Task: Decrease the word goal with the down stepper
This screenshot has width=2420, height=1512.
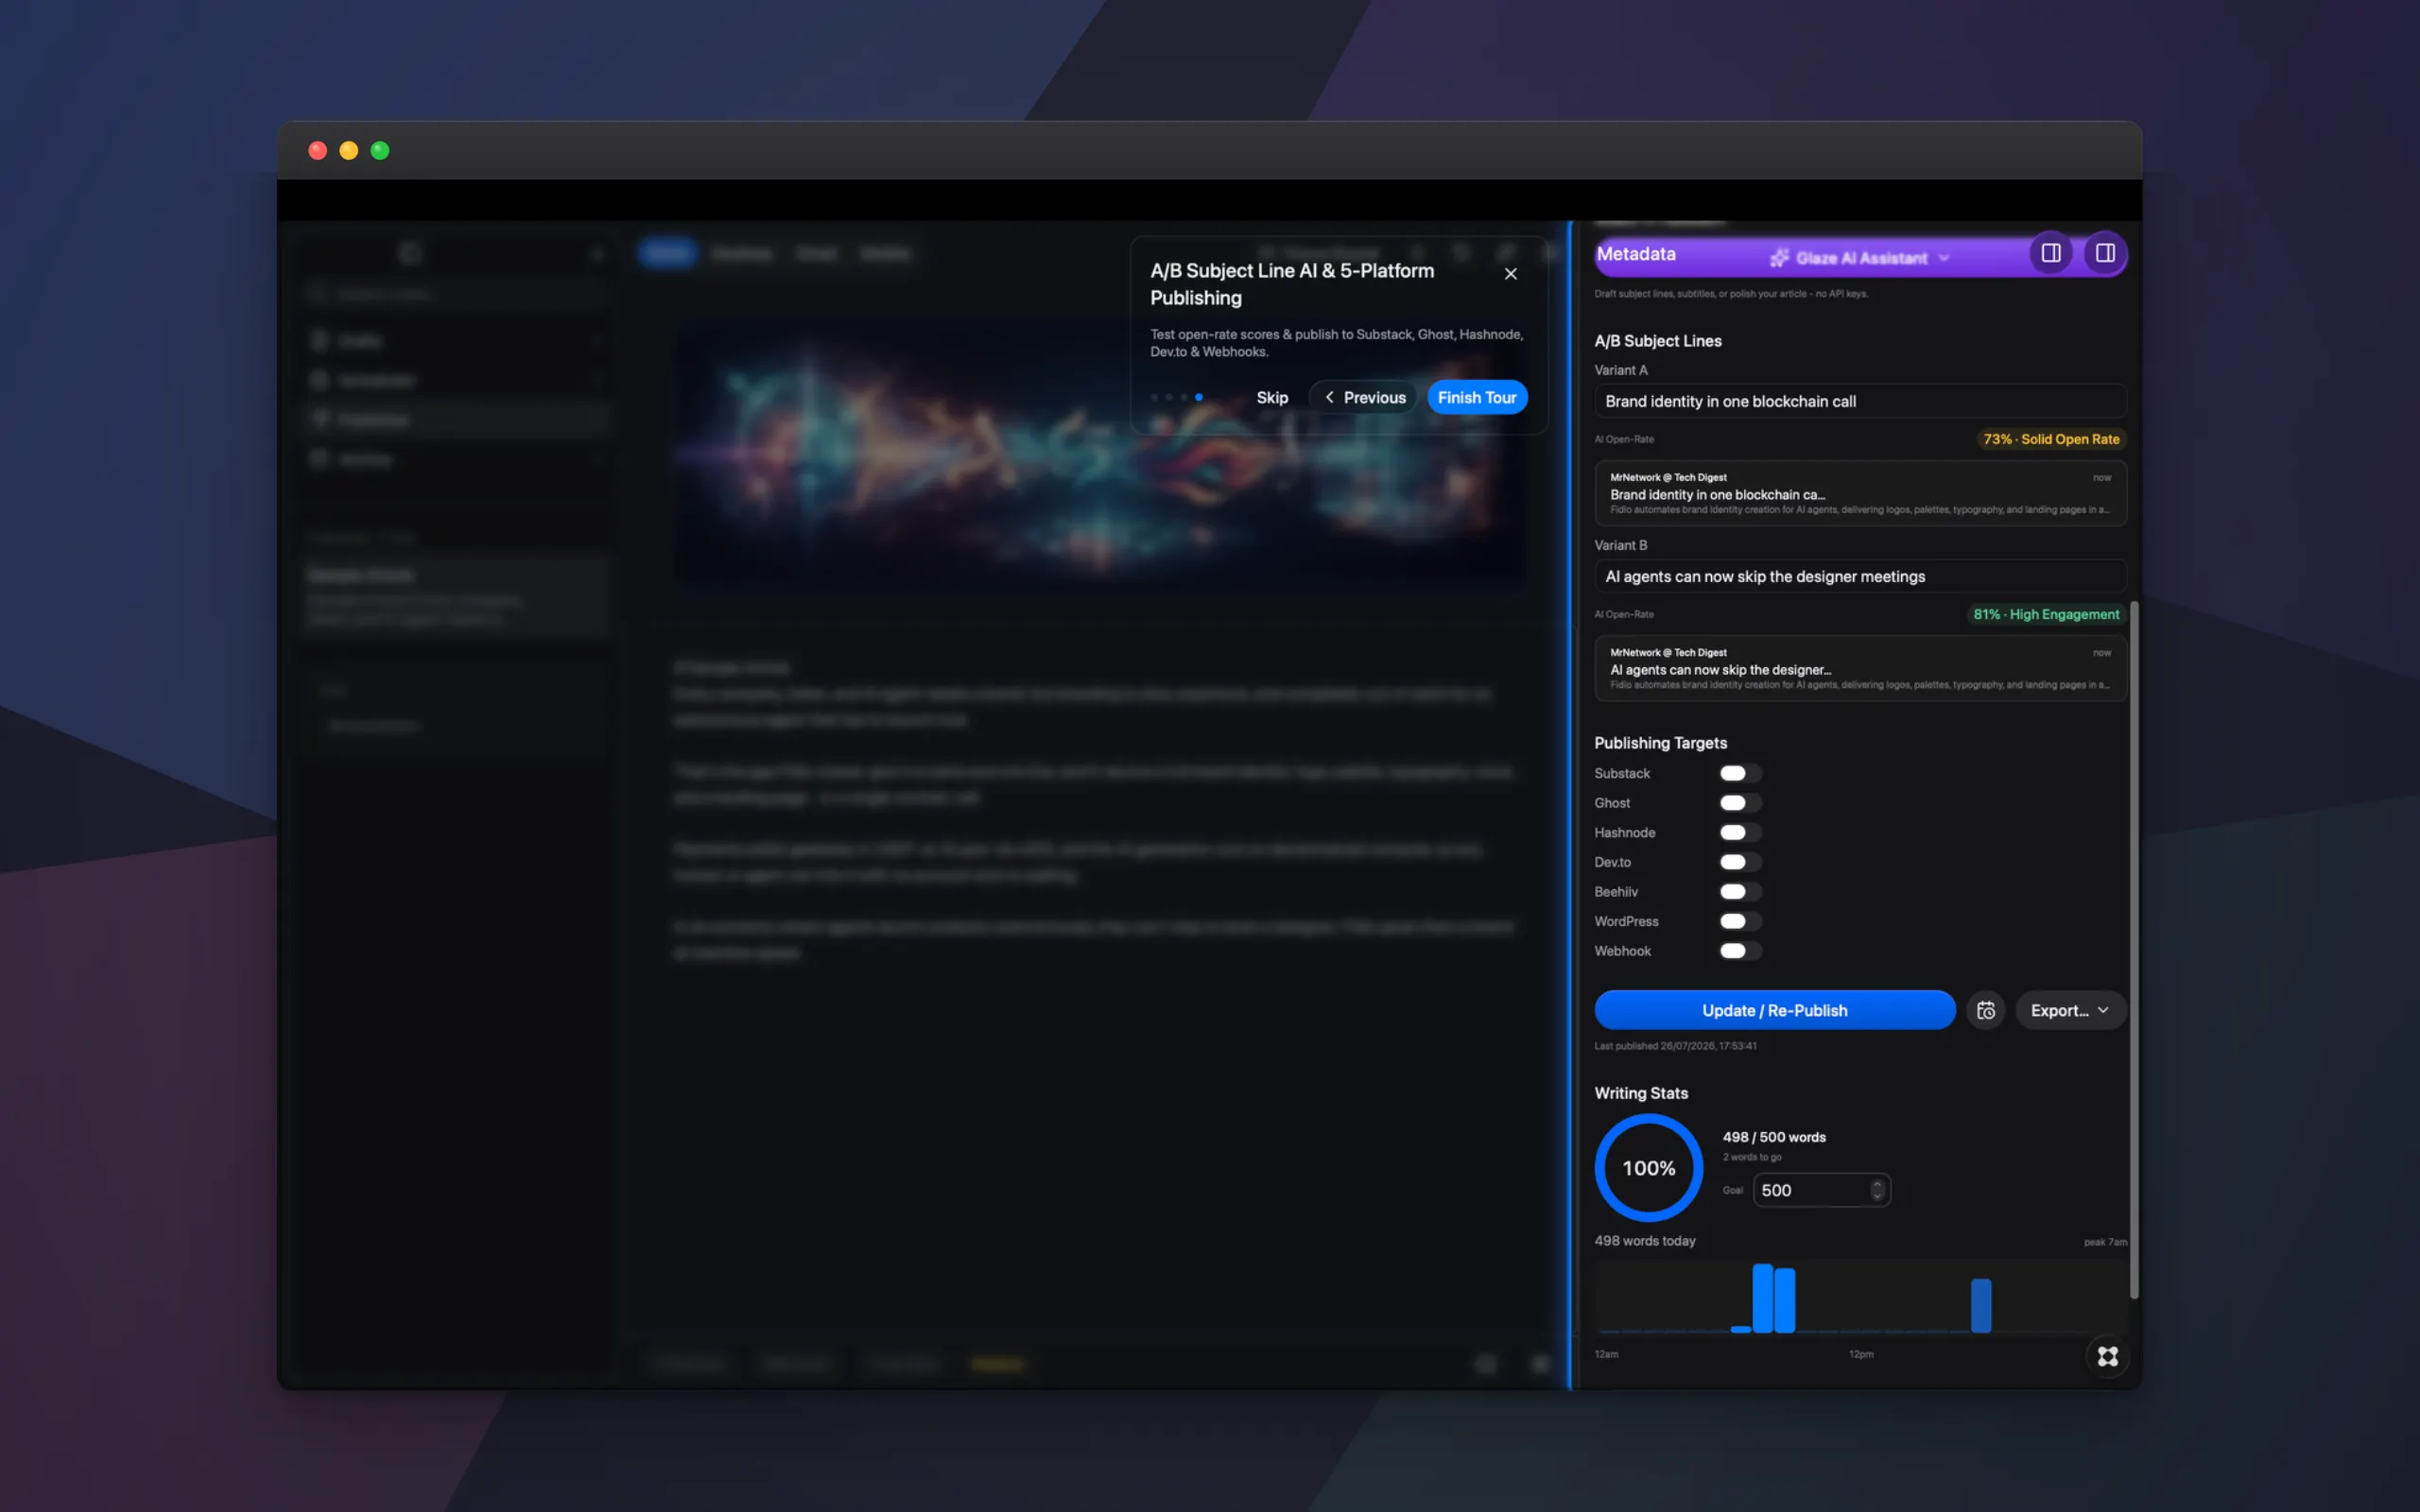Action: [x=1877, y=1196]
